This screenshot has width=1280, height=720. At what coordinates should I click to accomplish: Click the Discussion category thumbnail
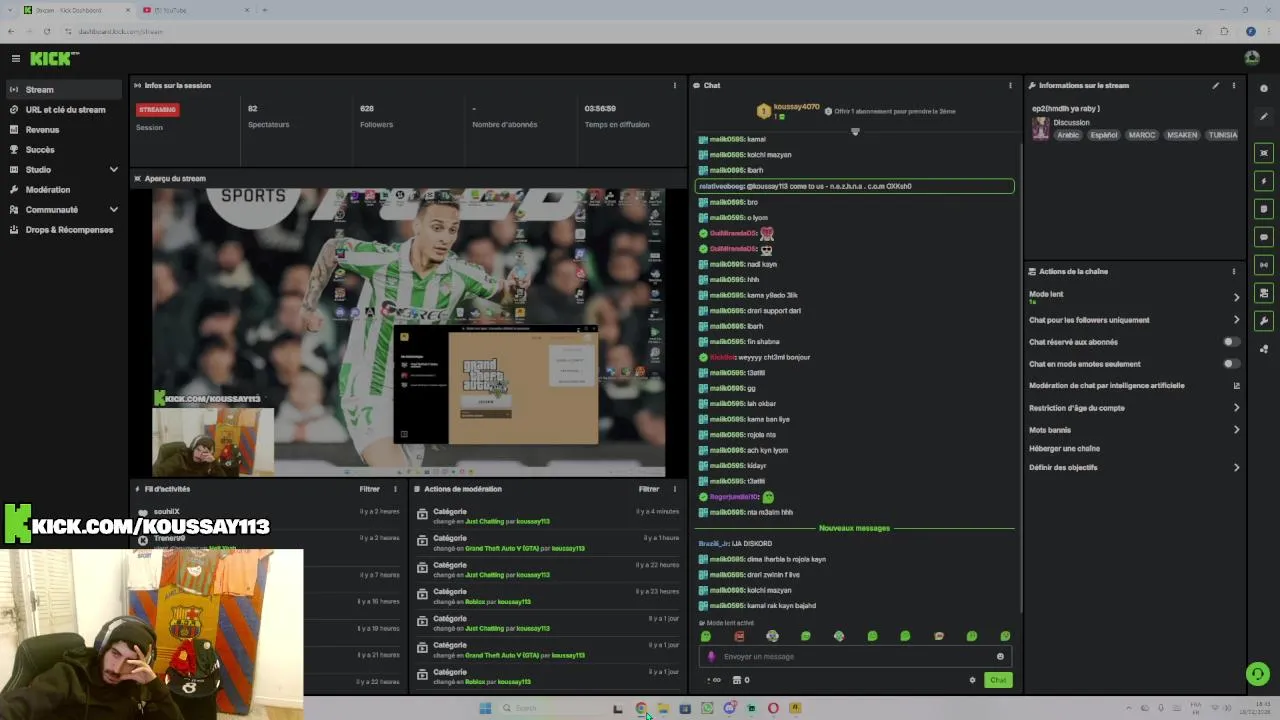[x=1041, y=128]
